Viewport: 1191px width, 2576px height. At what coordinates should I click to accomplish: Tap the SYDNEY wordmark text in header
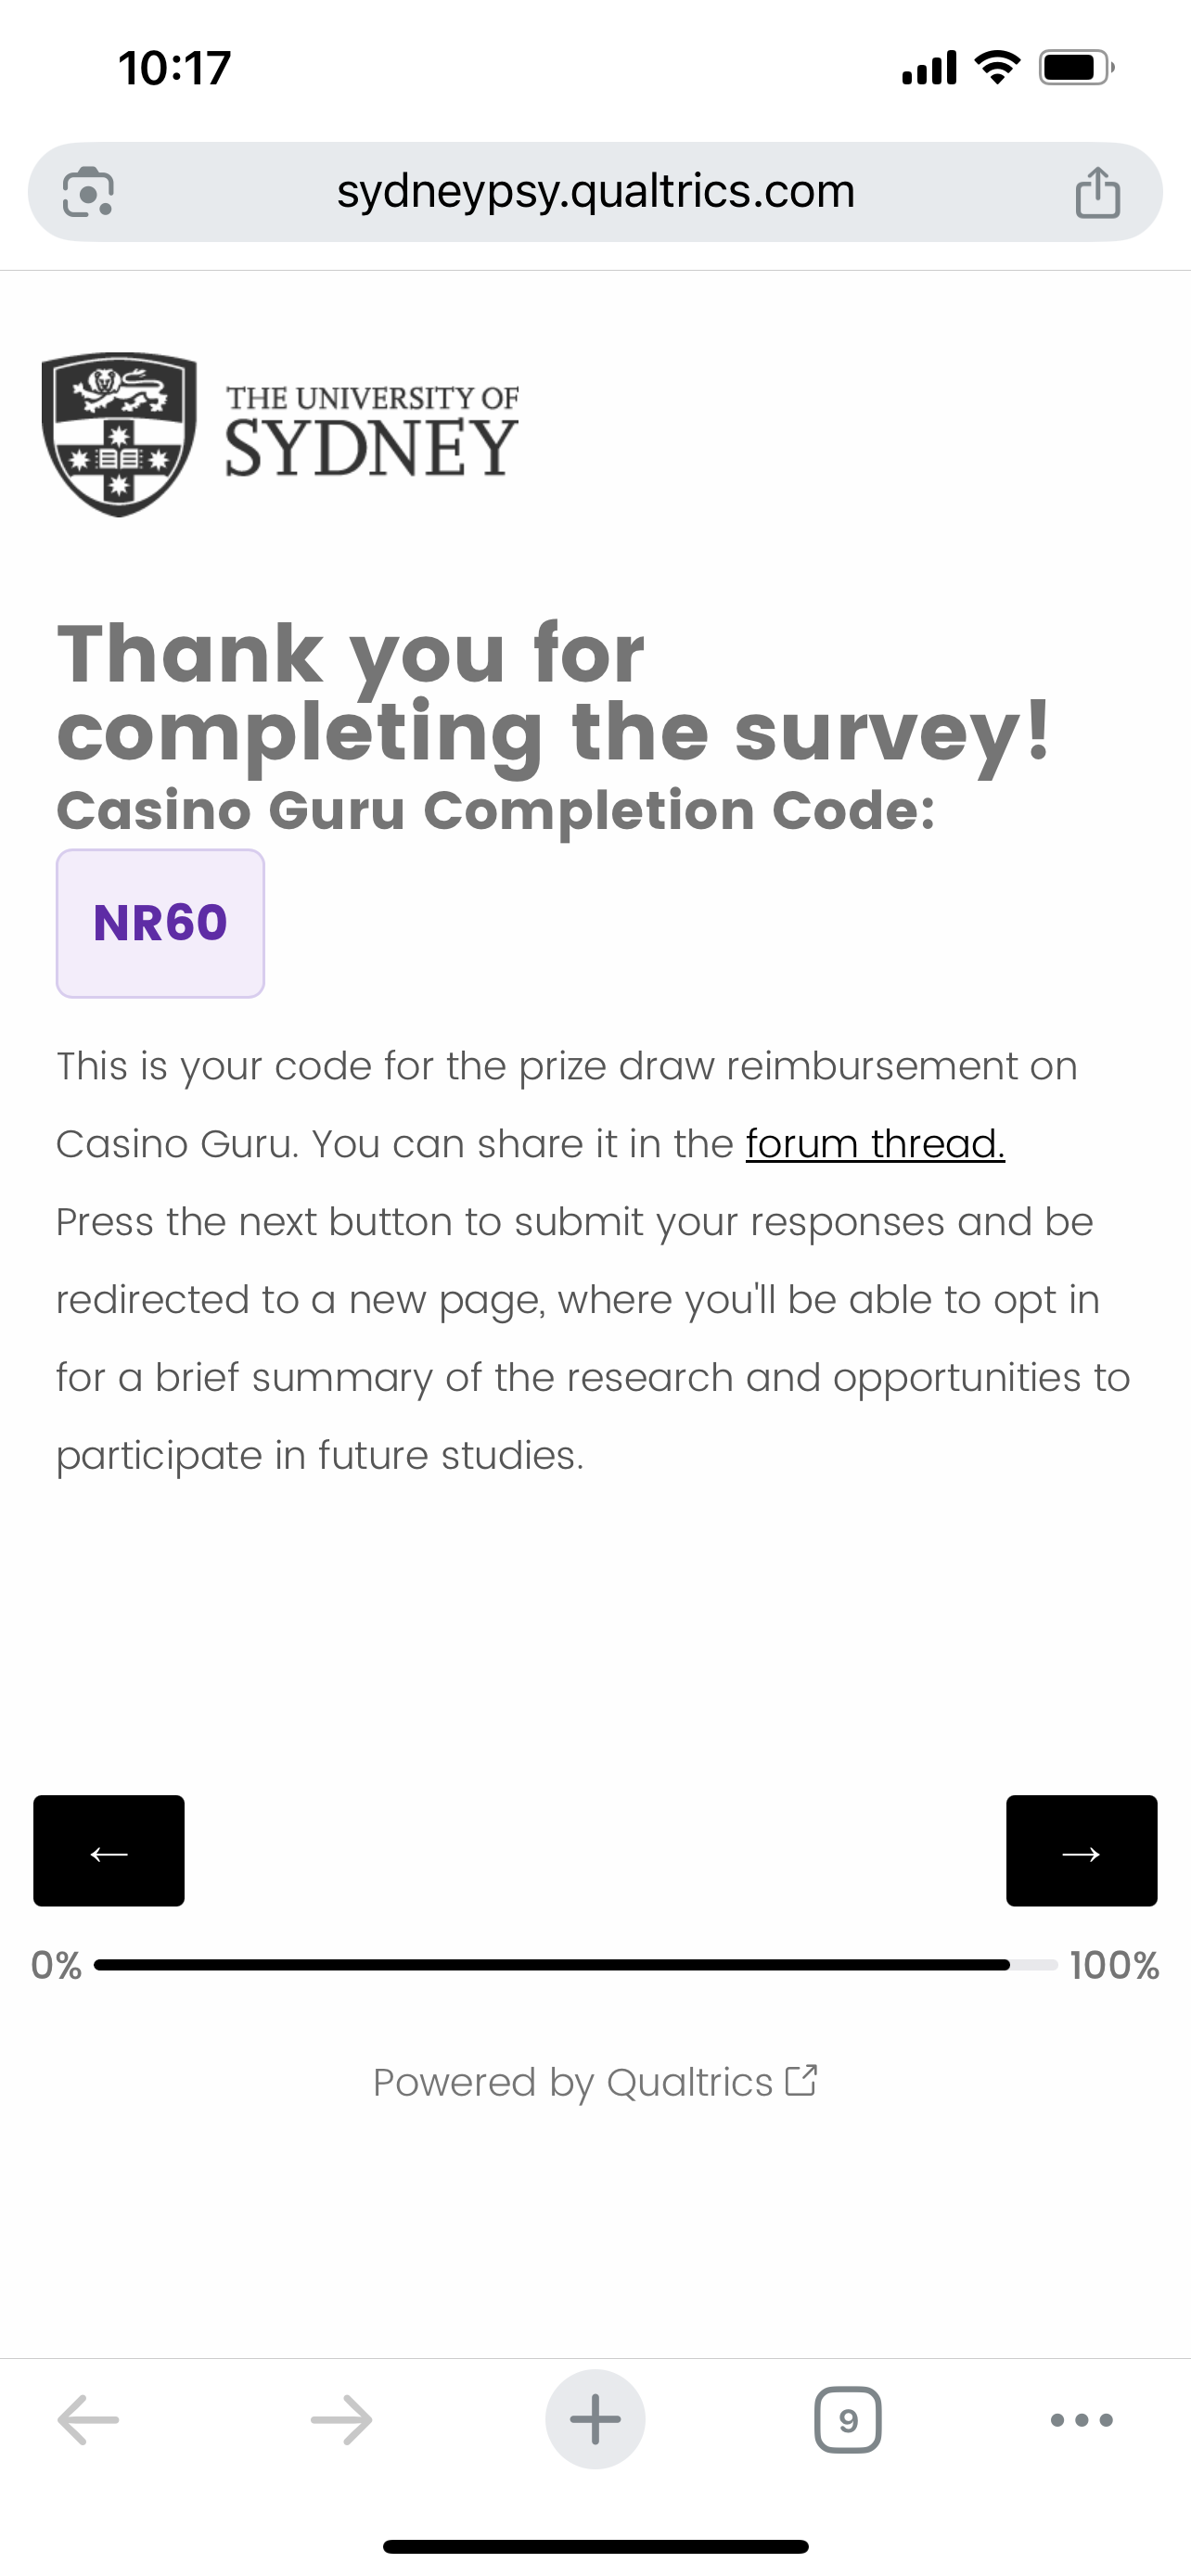[371, 448]
